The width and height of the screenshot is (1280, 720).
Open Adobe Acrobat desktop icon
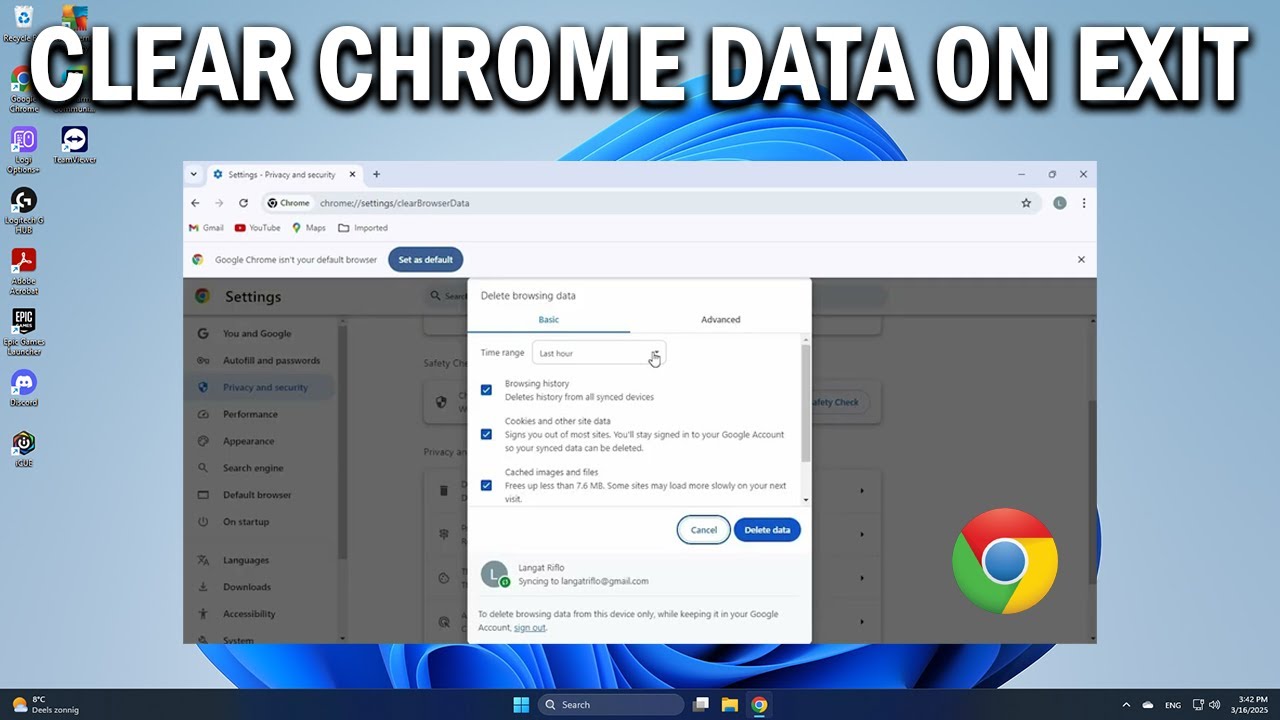[23, 271]
